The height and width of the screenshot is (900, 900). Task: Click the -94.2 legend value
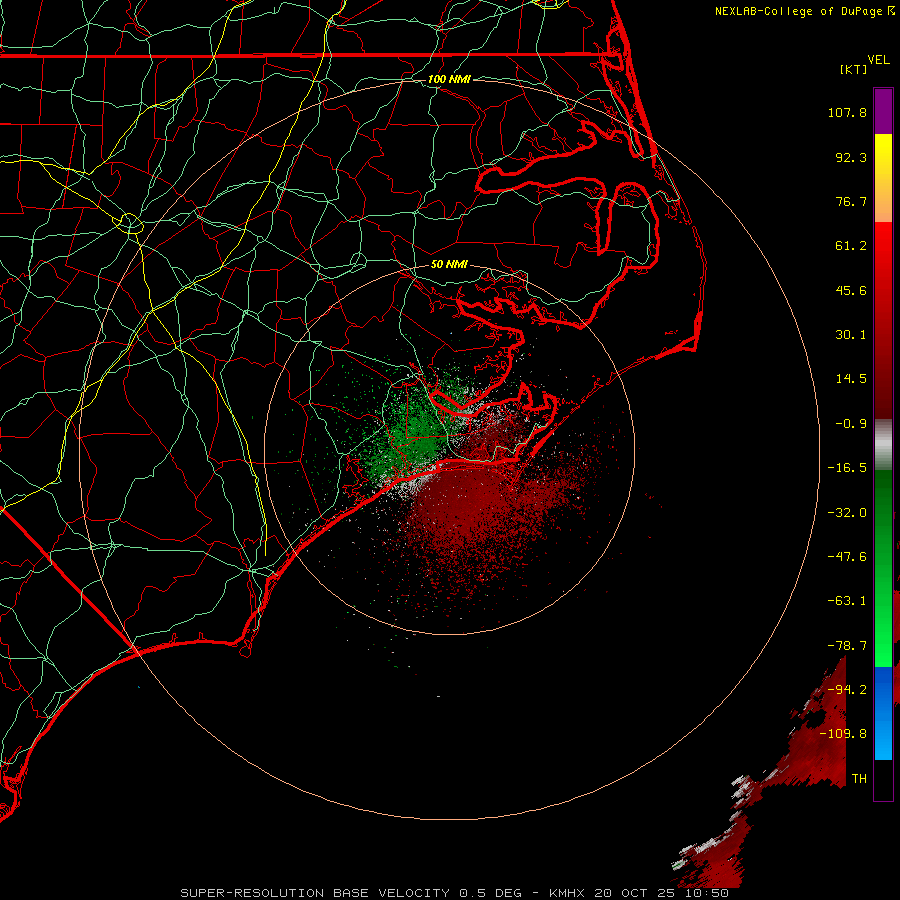click(x=847, y=690)
